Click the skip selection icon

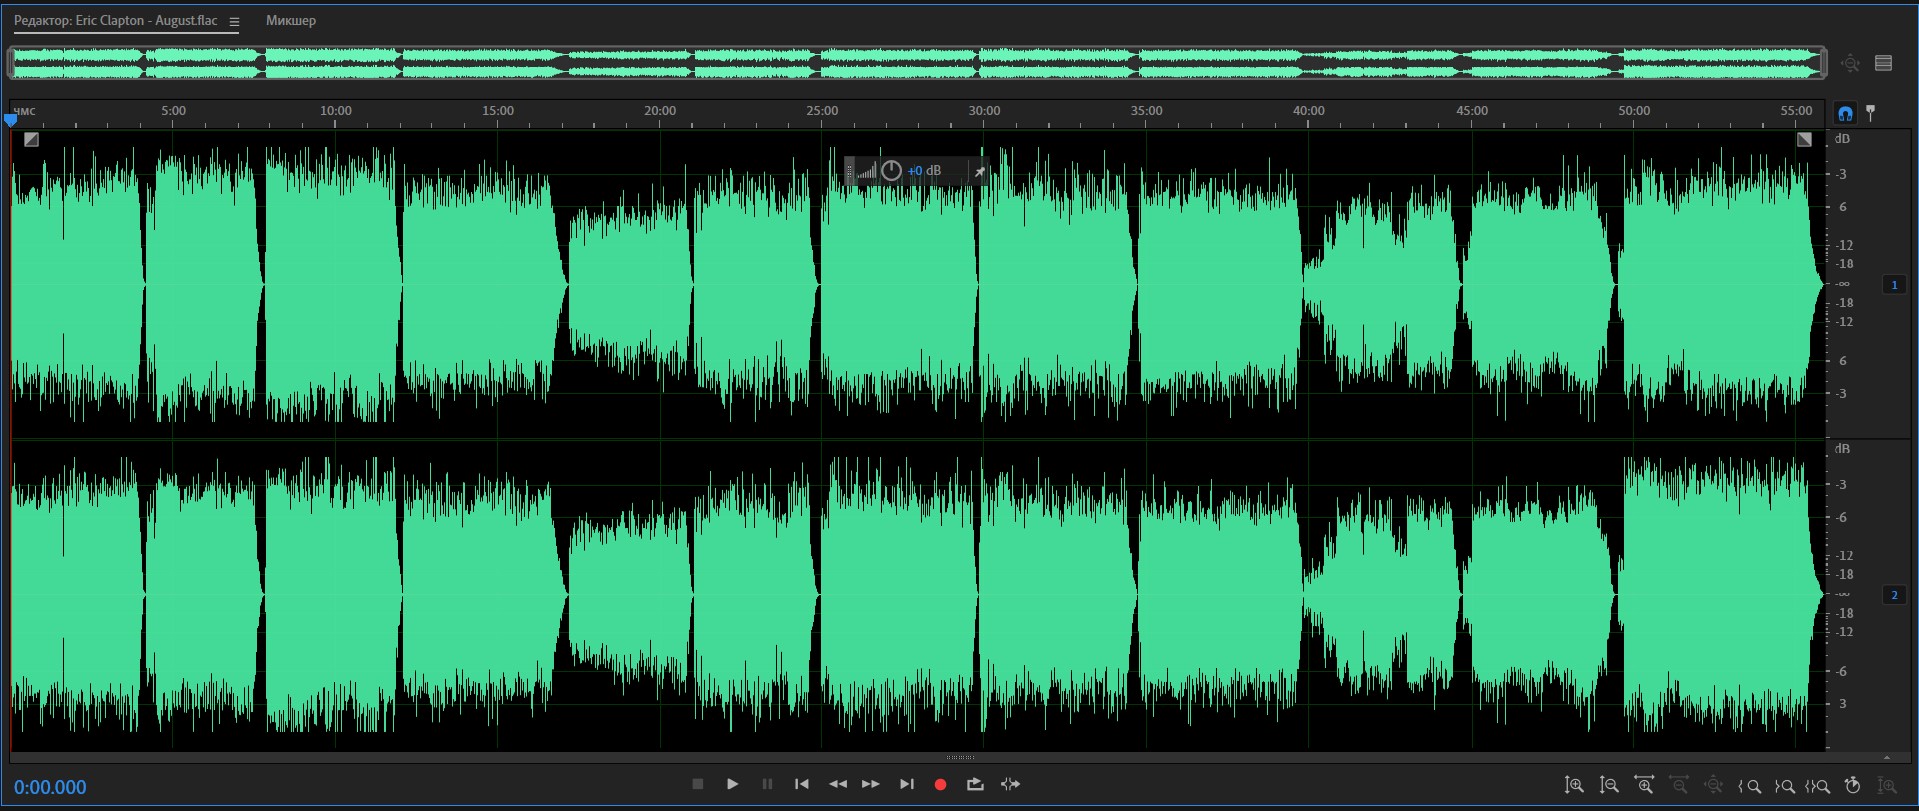(1010, 785)
